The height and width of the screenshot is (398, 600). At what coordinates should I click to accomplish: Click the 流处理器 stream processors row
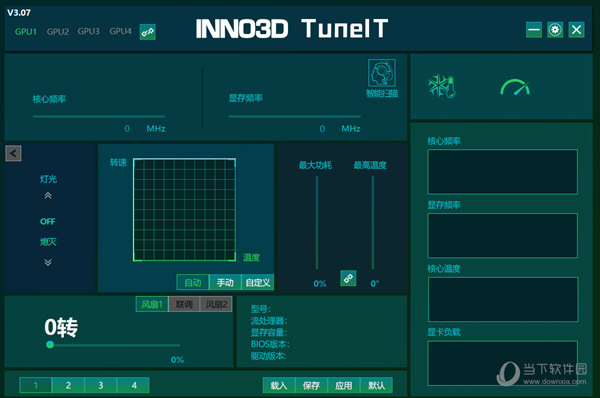(x=269, y=320)
